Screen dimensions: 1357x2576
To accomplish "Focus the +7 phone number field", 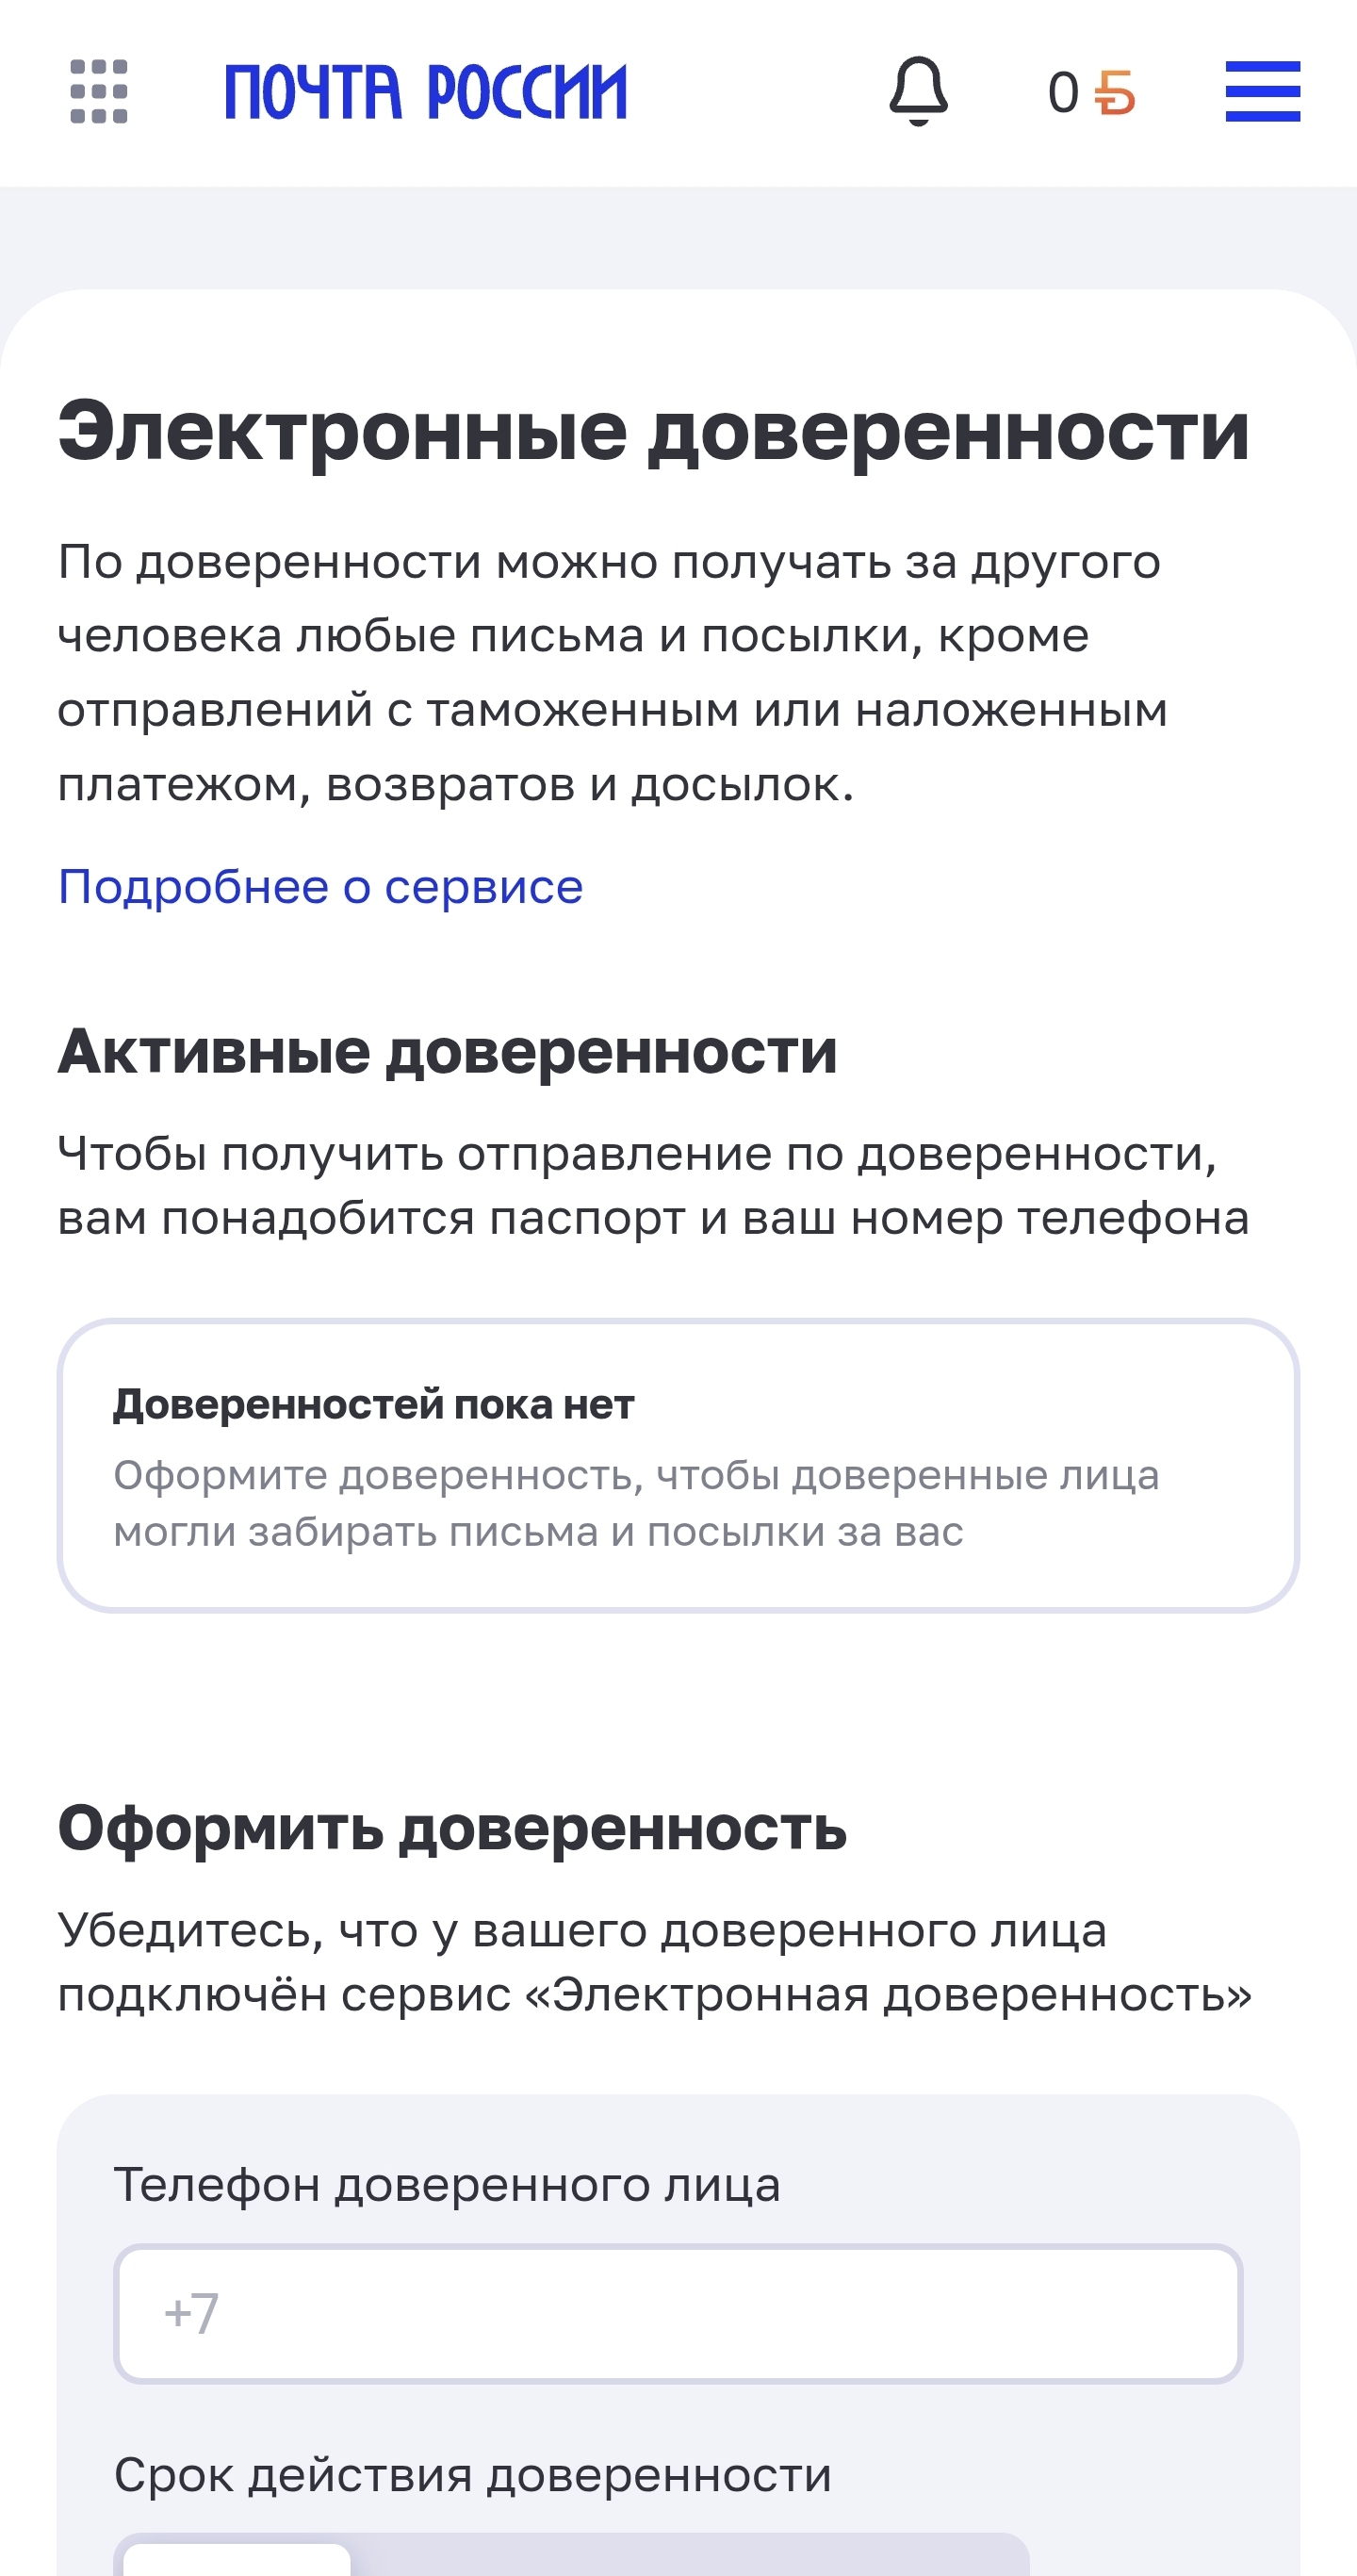I will [678, 2313].
